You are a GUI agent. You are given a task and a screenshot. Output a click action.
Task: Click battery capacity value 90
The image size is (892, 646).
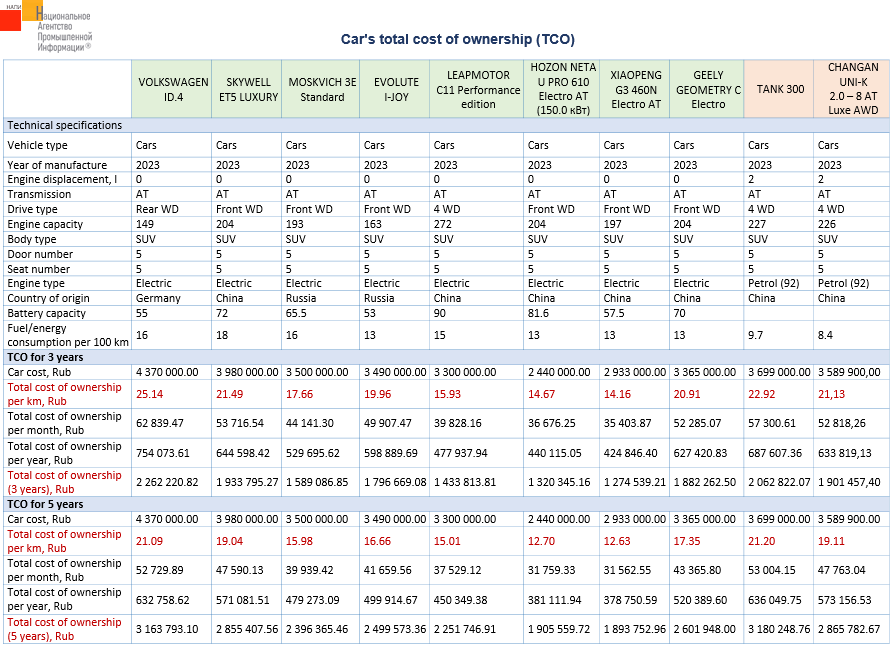(440, 313)
